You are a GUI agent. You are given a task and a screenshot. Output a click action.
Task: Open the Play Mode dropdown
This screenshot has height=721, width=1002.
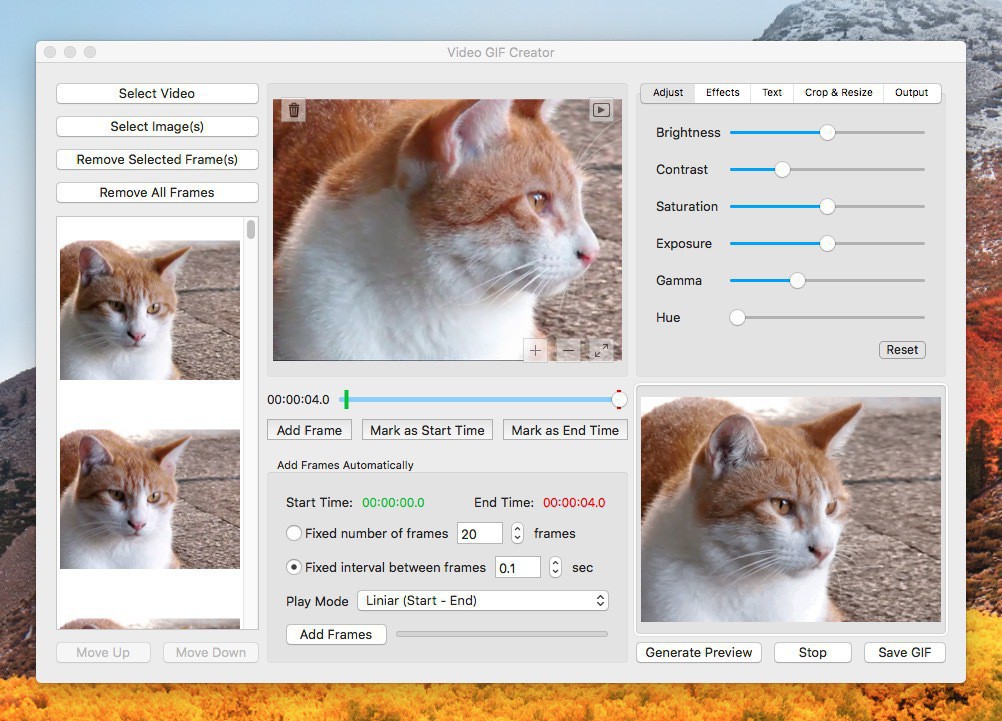[482, 601]
